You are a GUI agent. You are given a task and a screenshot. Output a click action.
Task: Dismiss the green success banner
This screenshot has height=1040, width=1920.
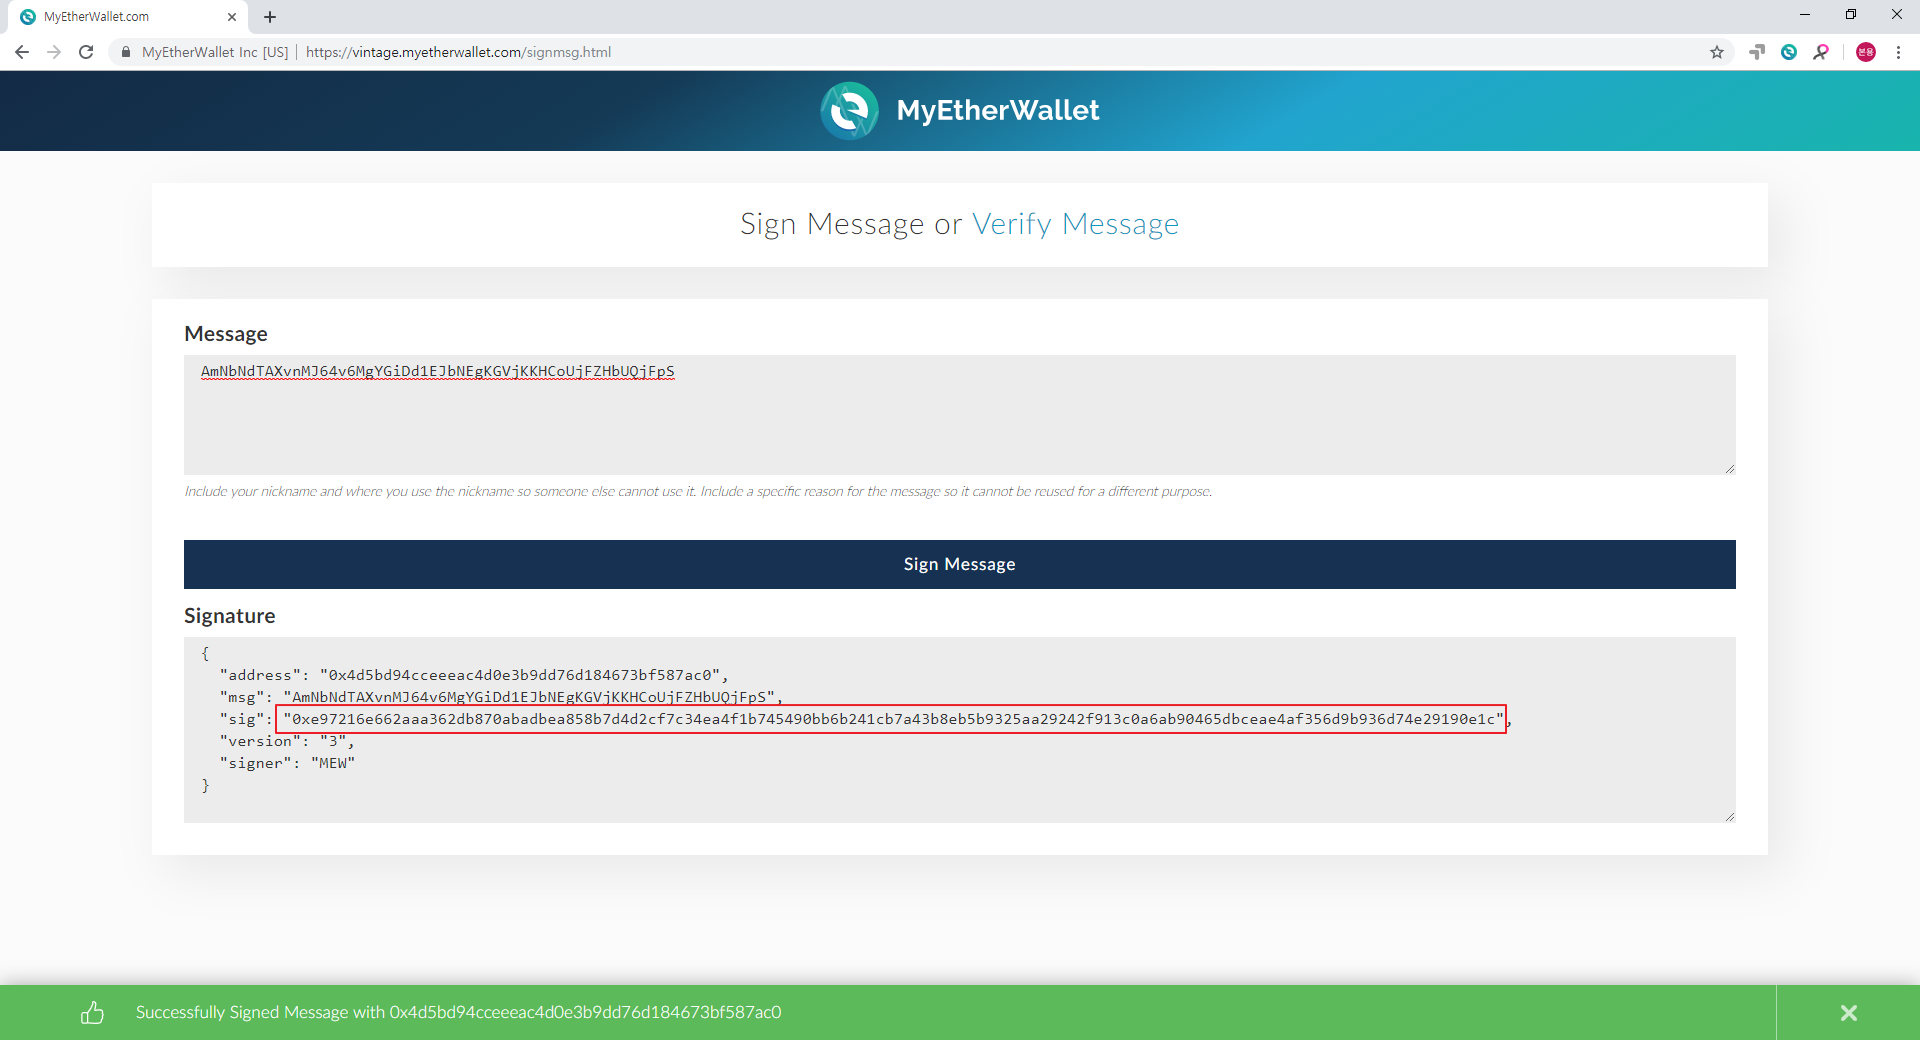point(1849,1013)
